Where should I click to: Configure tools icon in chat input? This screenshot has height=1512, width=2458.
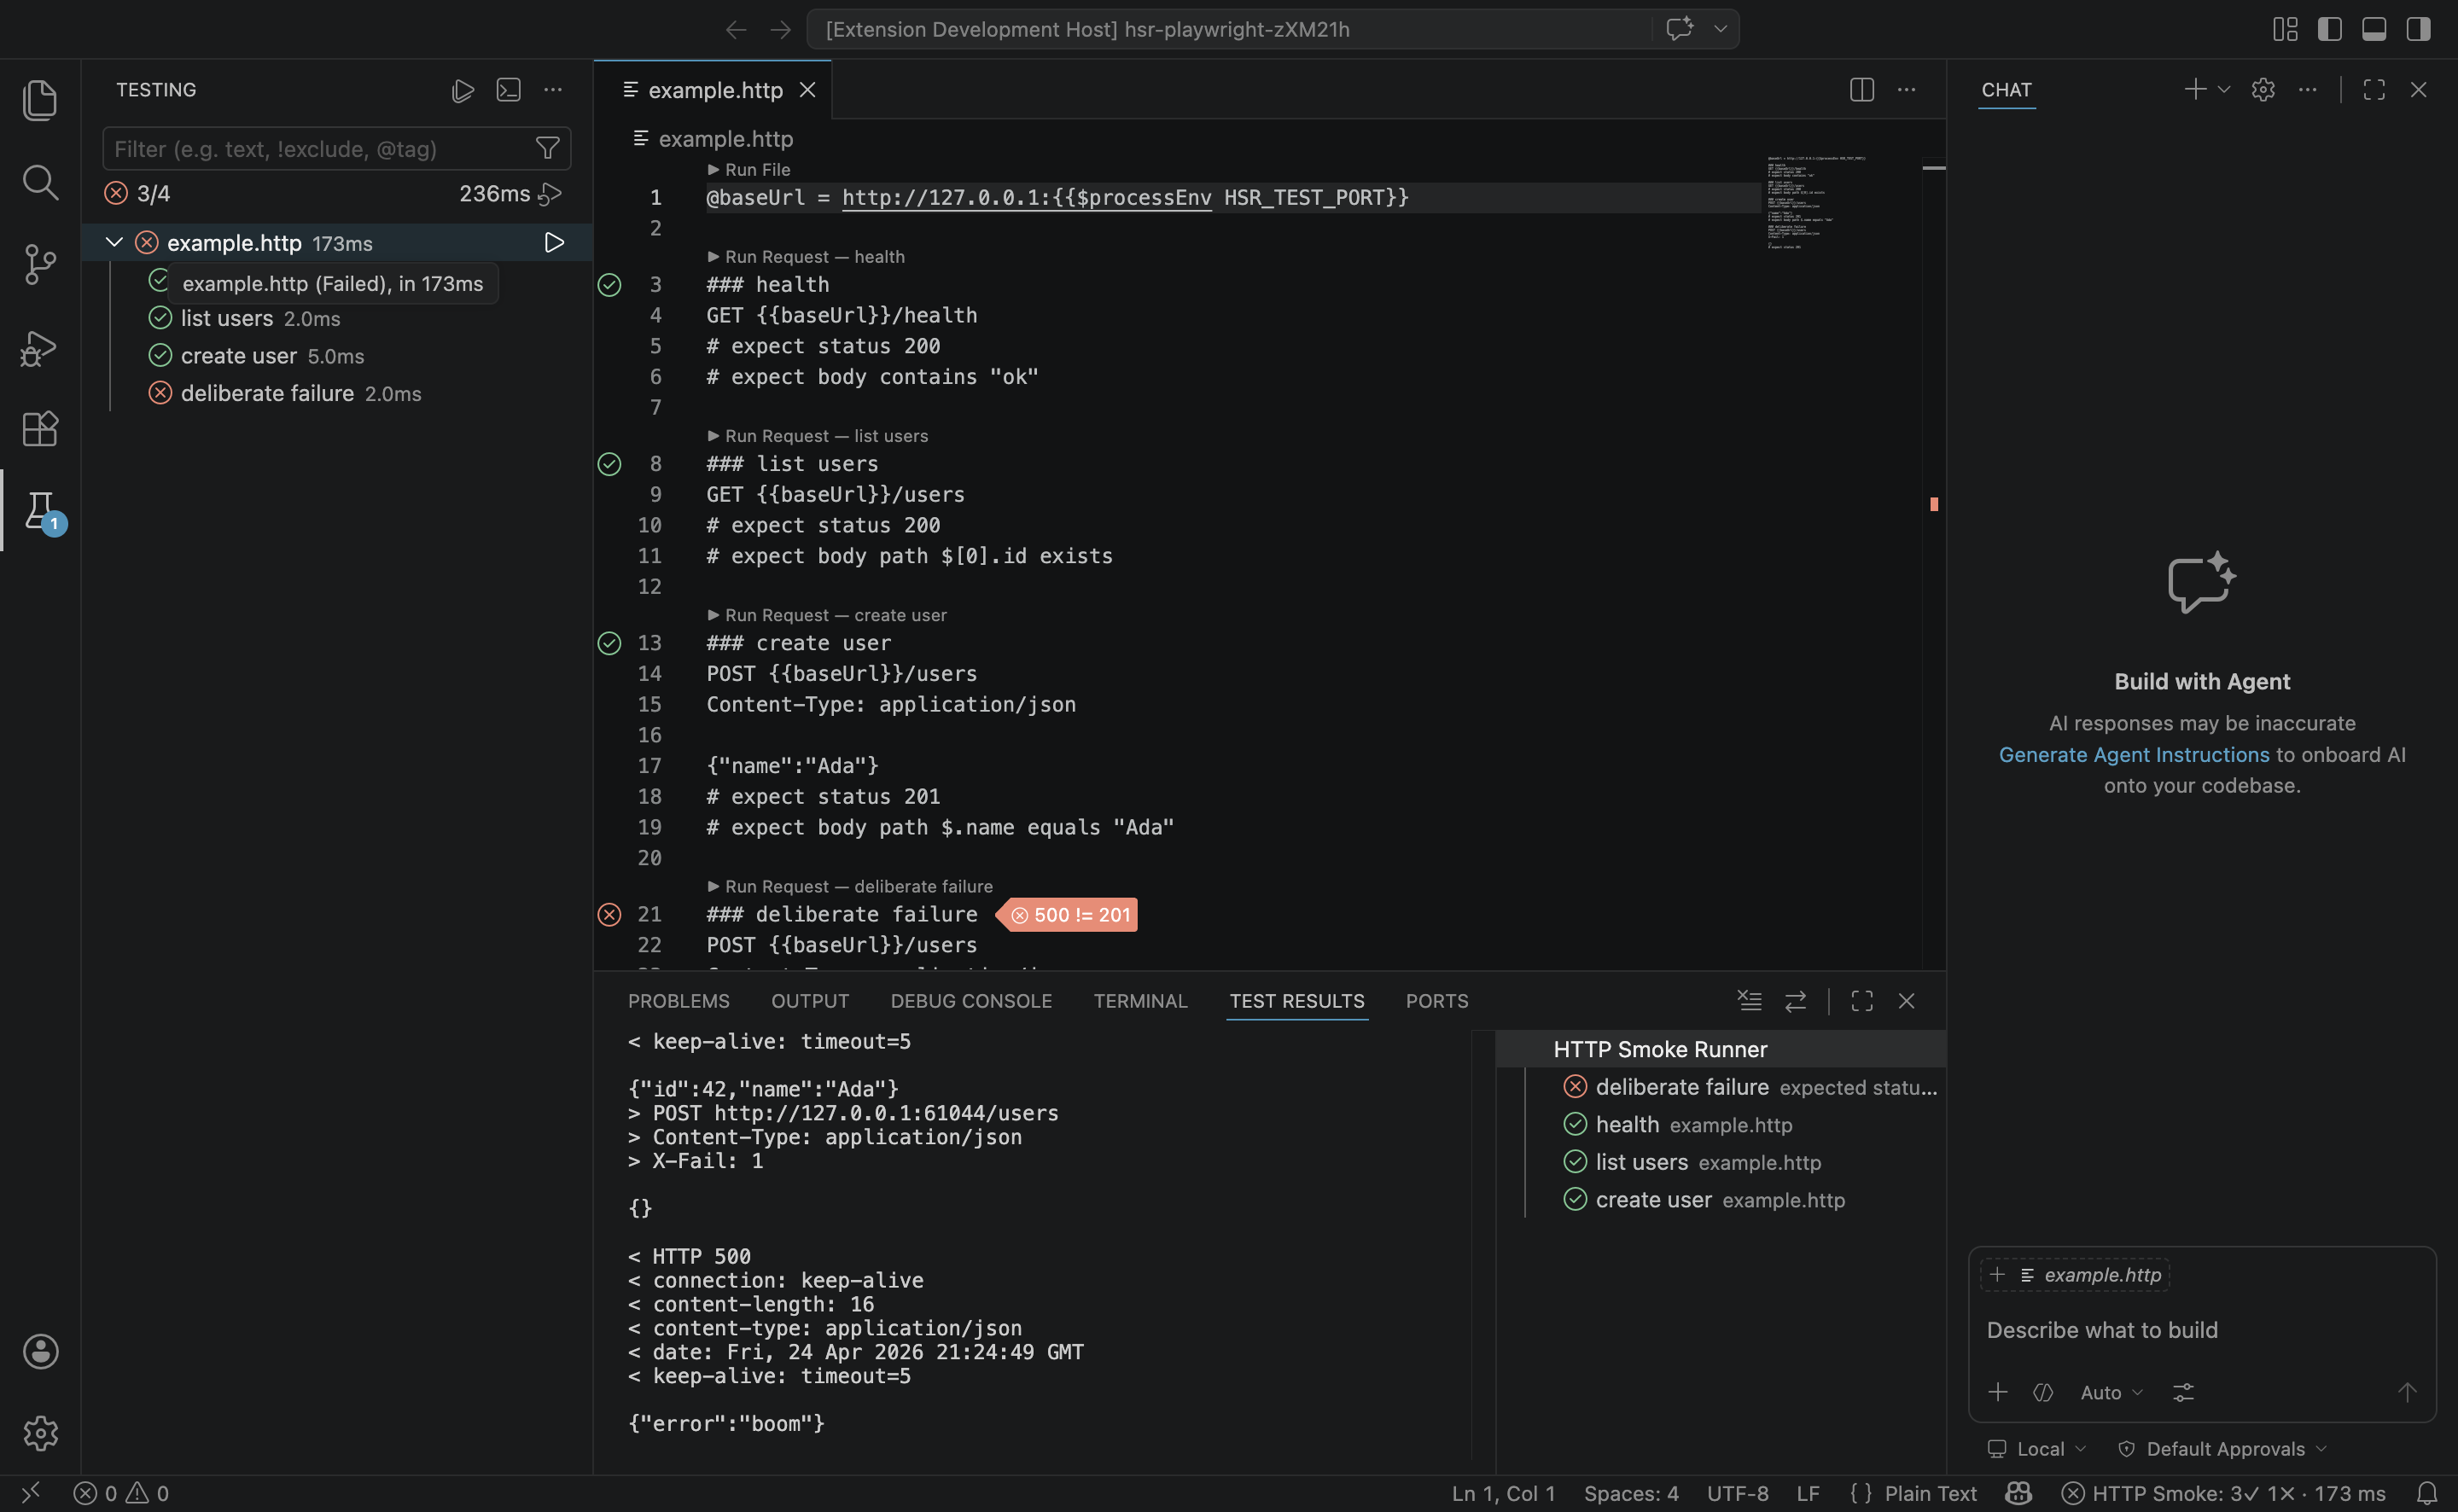coord(2183,1392)
